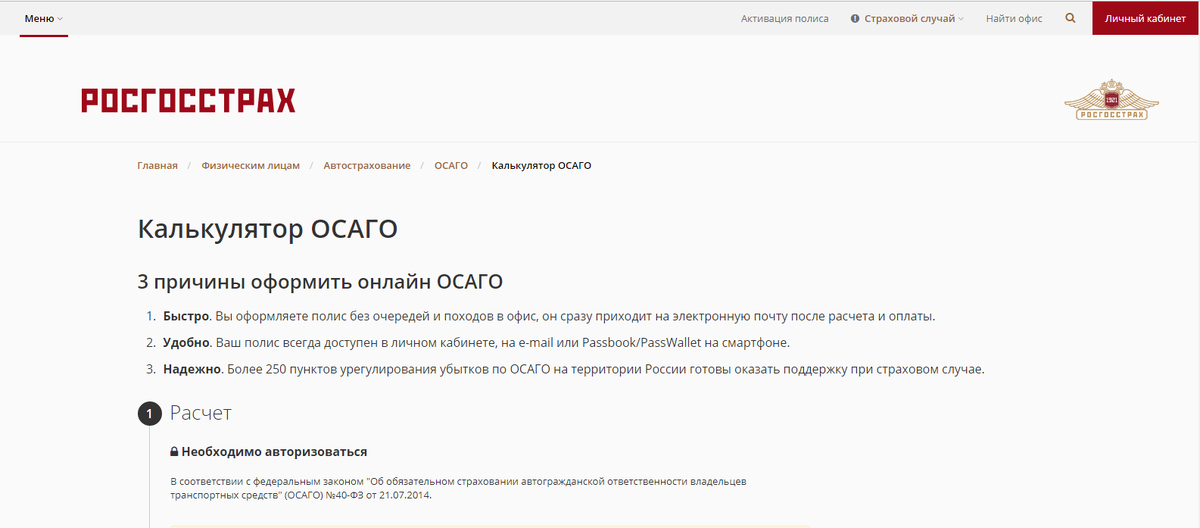The width and height of the screenshot is (1200, 528).
Task: Click the Необходимо авторизоваться text
Action: 274,452
